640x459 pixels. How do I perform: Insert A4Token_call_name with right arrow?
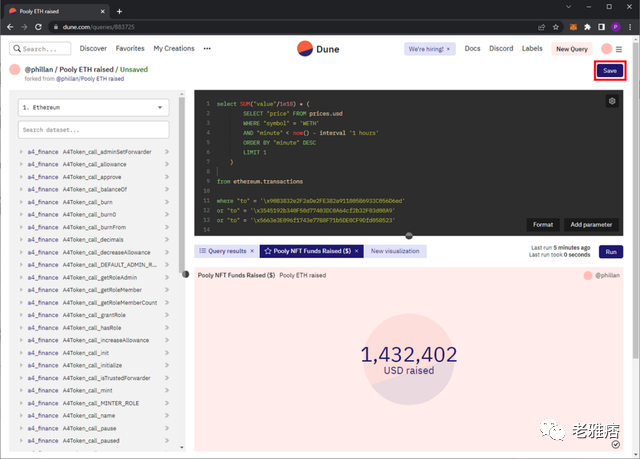(x=167, y=415)
